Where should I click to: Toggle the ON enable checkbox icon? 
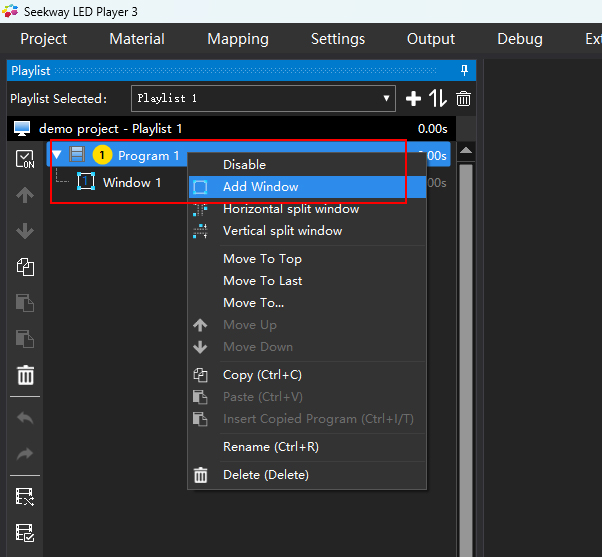(25, 159)
